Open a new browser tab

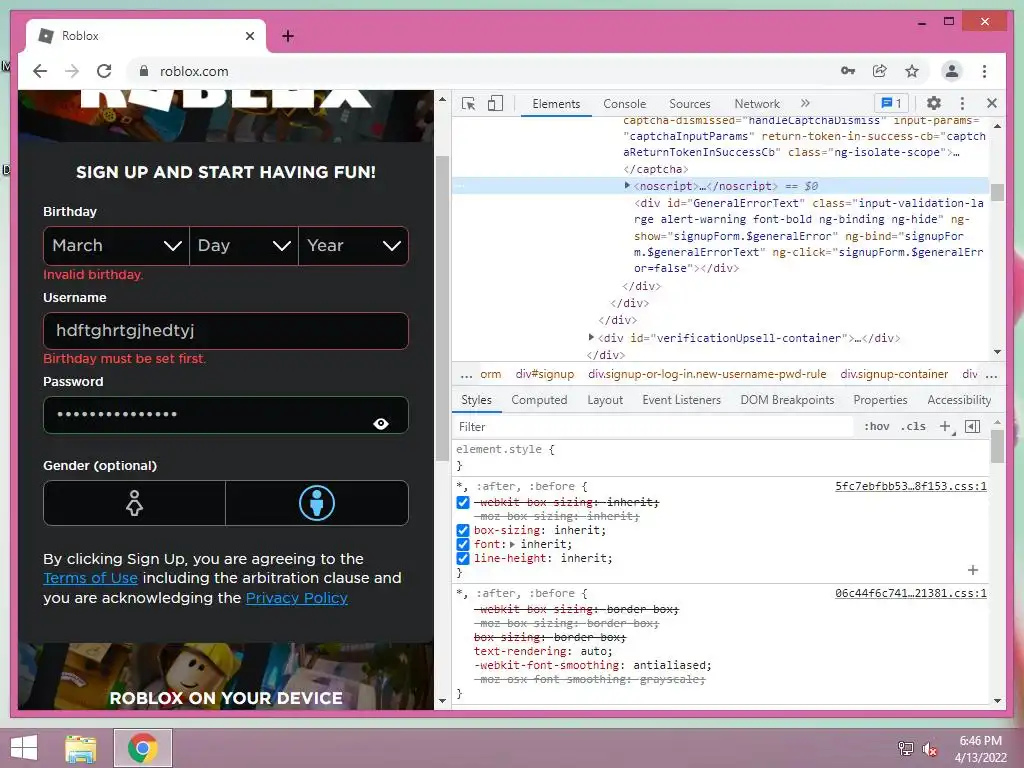pos(287,36)
